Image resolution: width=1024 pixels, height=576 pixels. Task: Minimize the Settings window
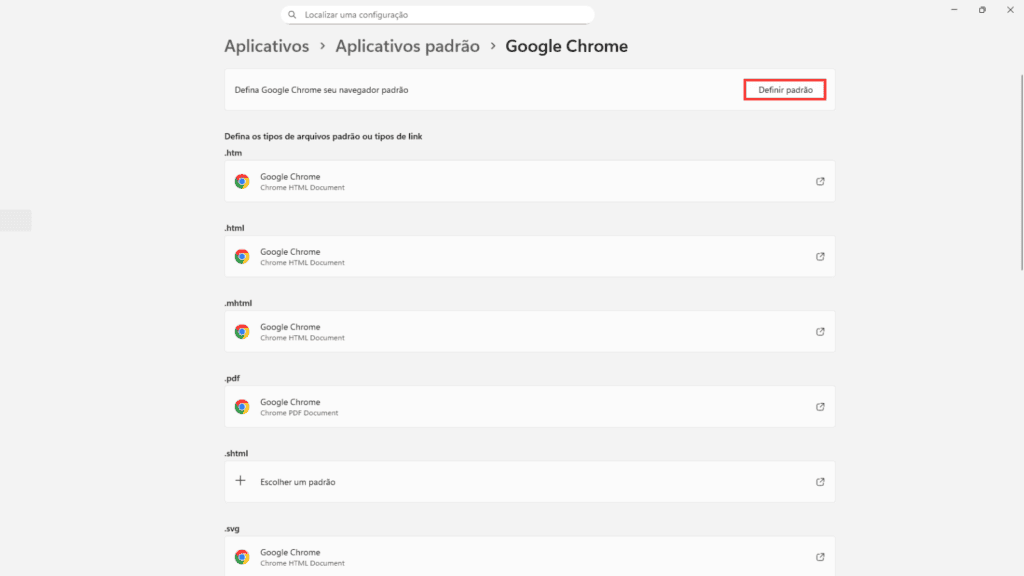tap(954, 10)
